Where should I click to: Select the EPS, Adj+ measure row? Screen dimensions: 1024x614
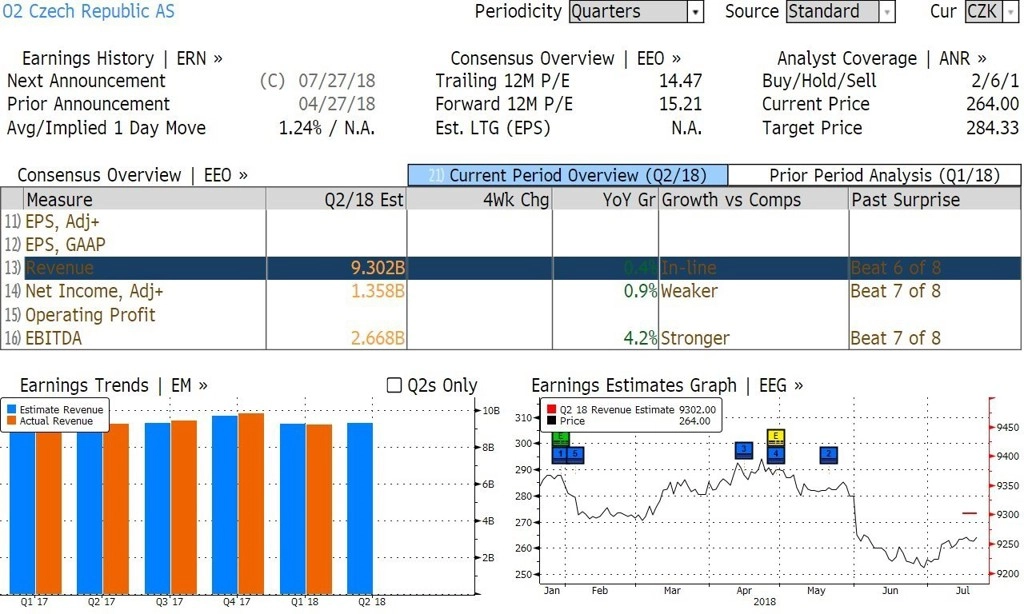pyautogui.click(x=511, y=221)
